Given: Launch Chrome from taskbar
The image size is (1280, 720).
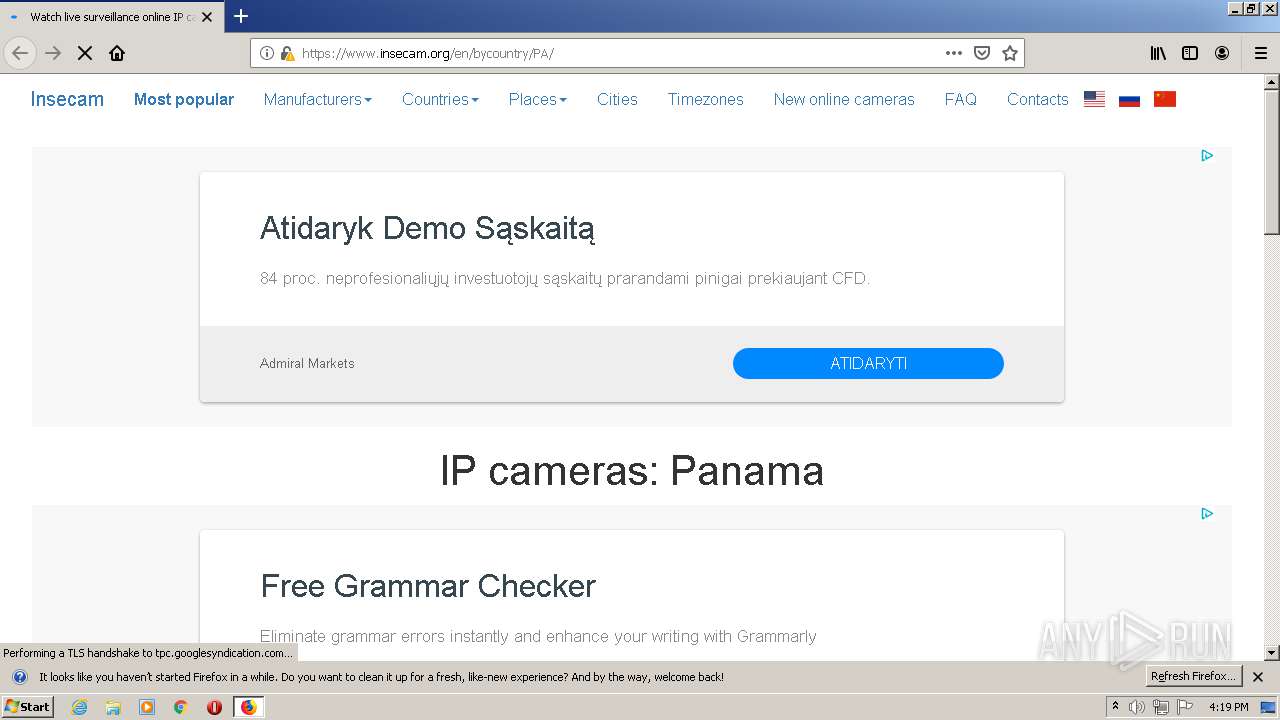Looking at the screenshot, I should click(180, 707).
